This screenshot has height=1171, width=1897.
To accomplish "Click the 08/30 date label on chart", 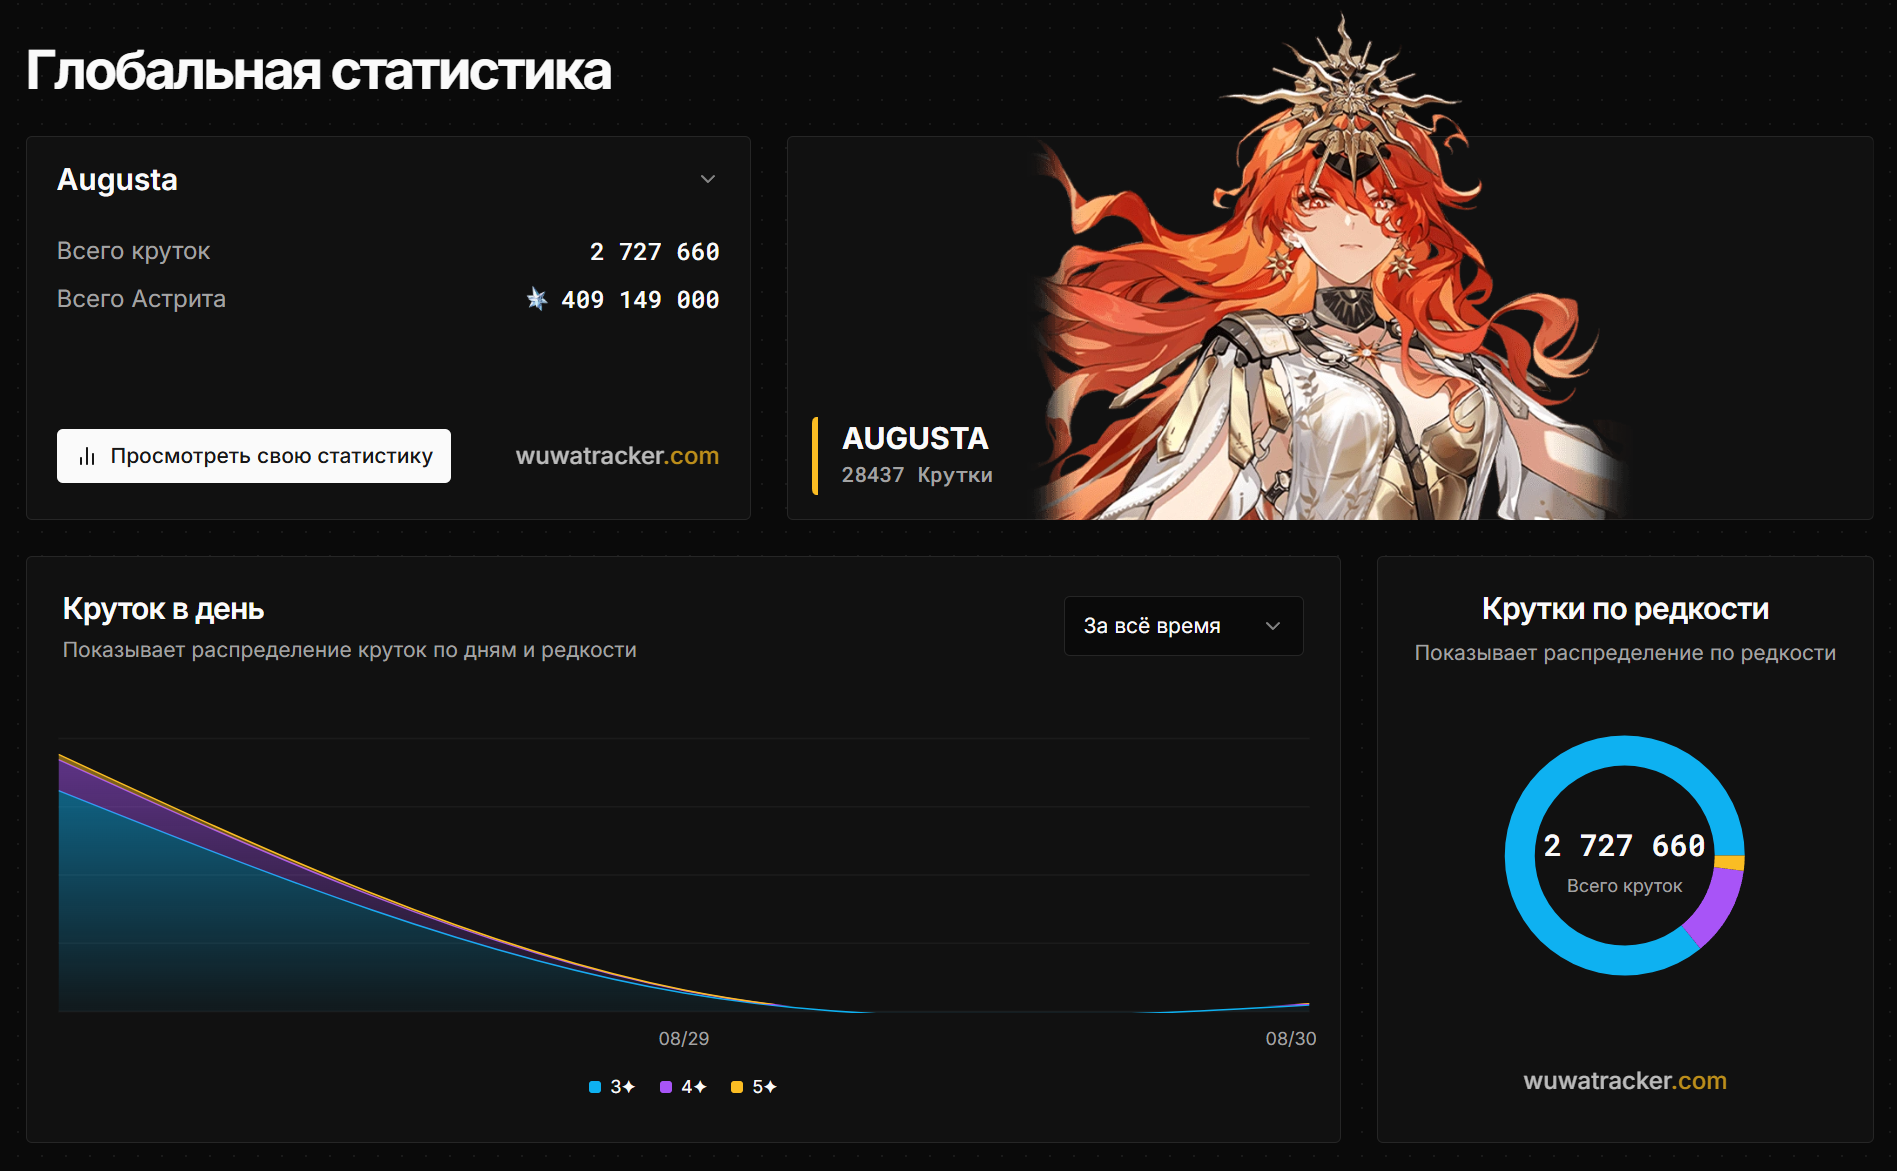I will click(x=1291, y=1039).
